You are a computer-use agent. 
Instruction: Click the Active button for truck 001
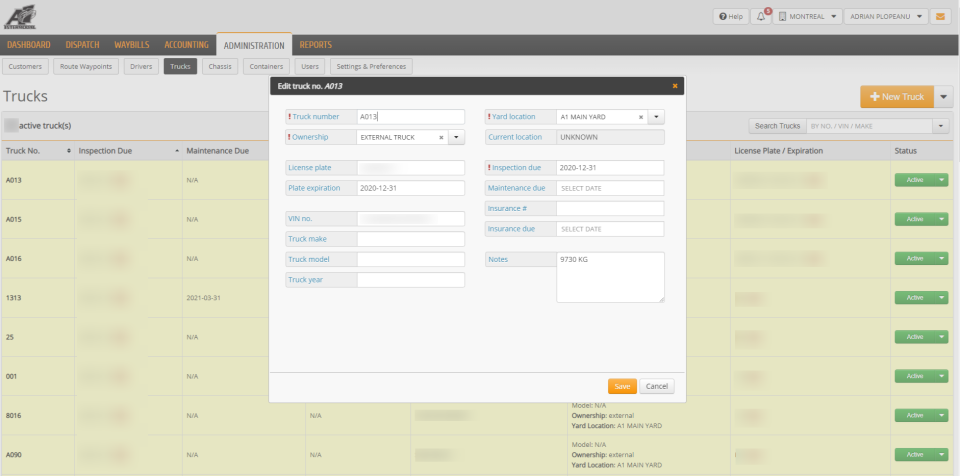[915, 376]
